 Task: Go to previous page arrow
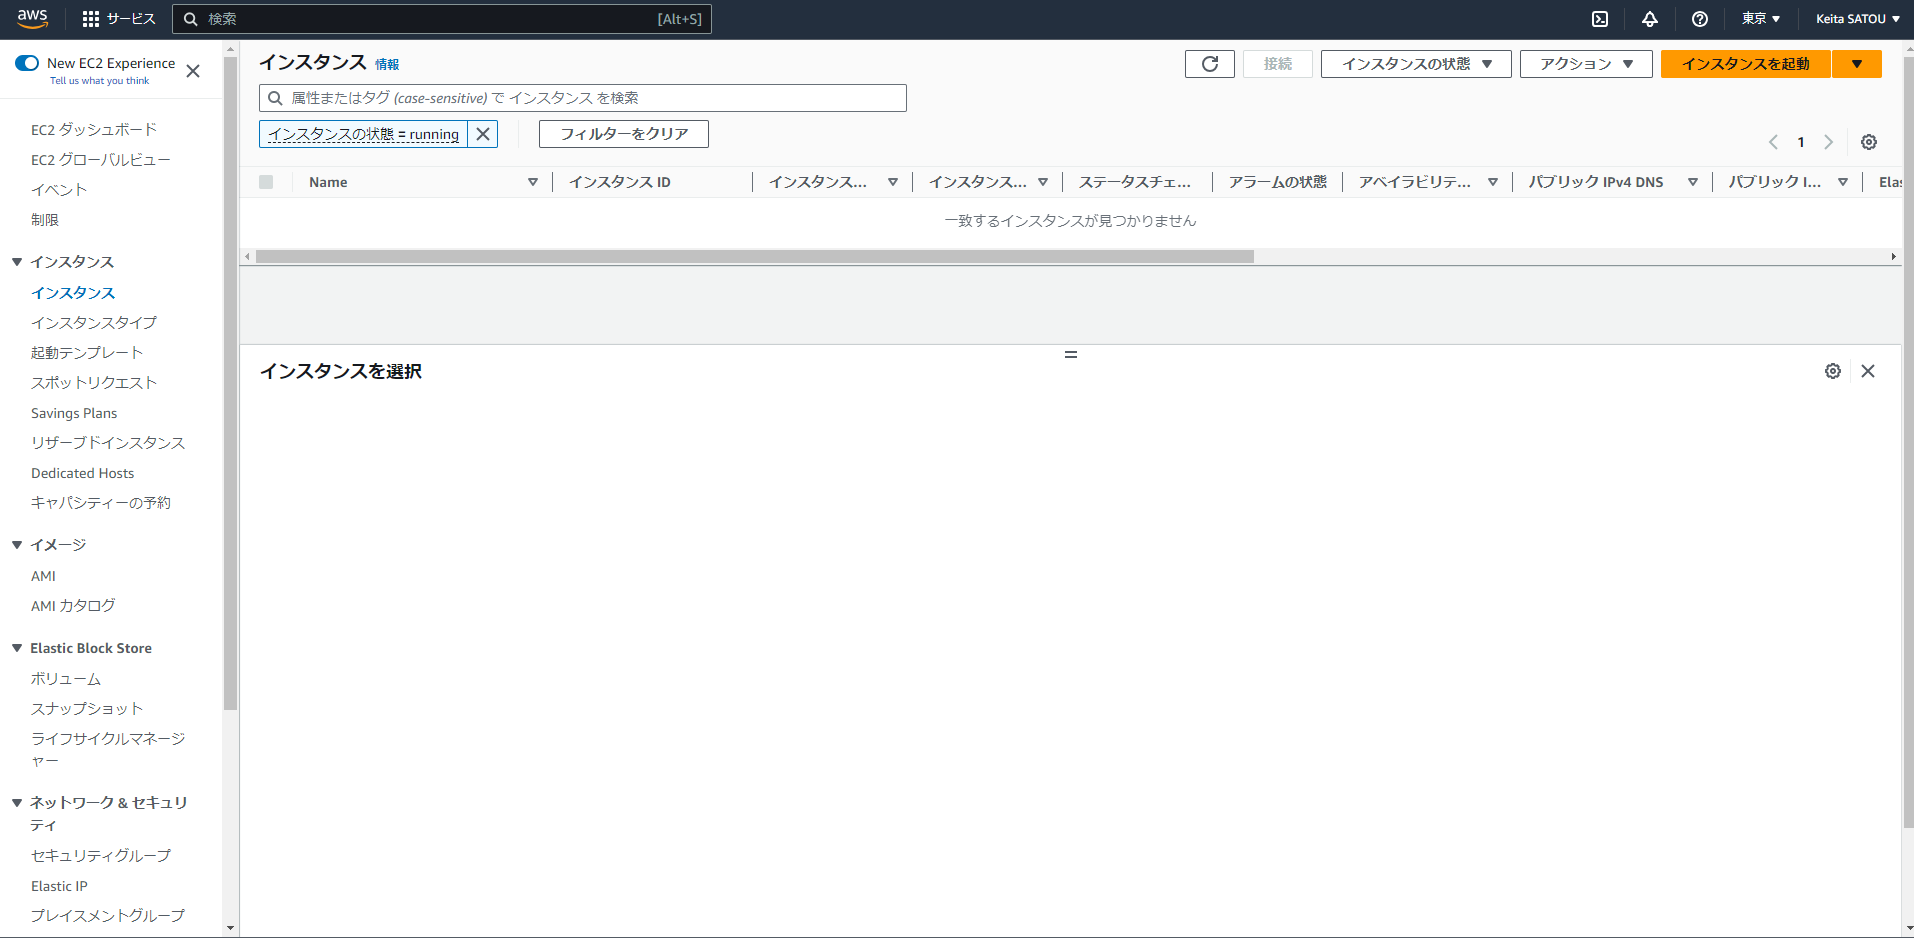pos(1773,142)
